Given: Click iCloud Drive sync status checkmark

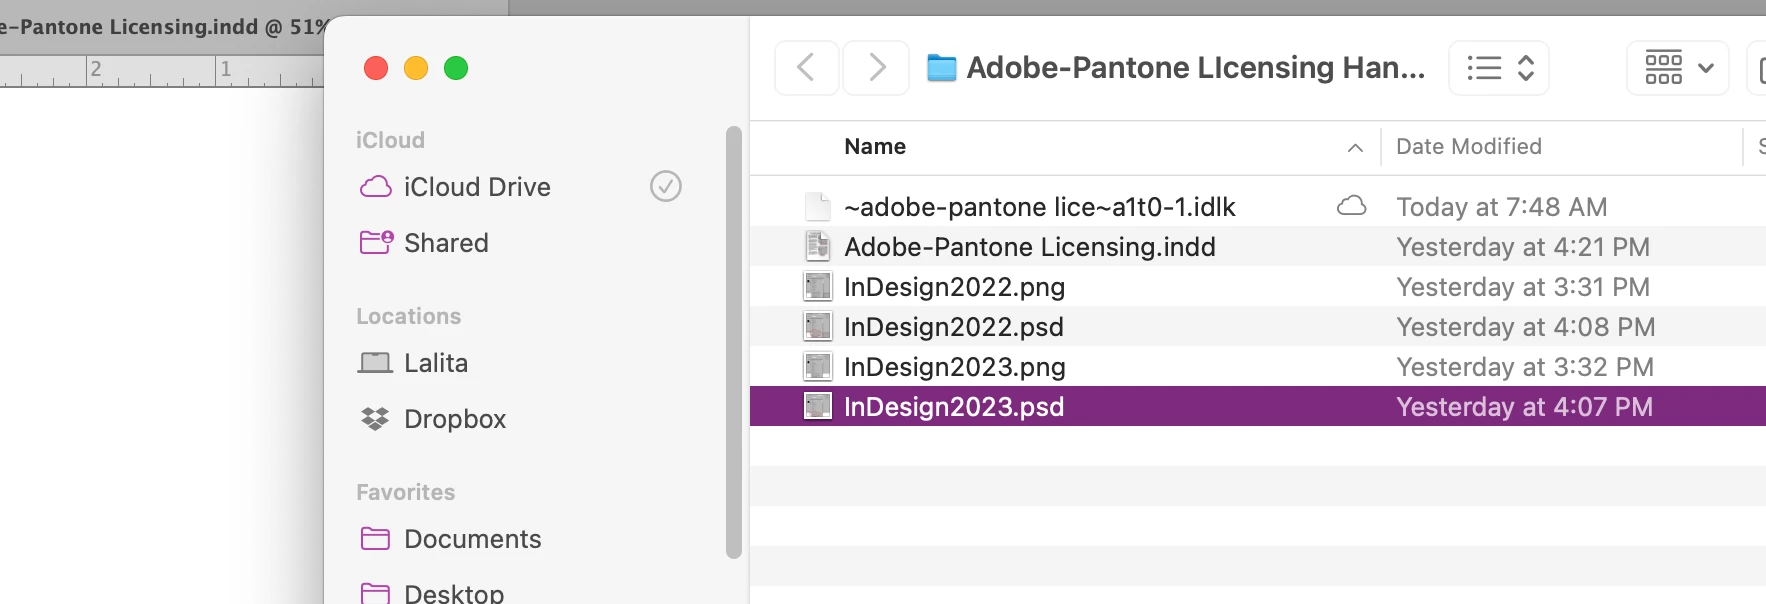Looking at the screenshot, I should tap(665, 186).
